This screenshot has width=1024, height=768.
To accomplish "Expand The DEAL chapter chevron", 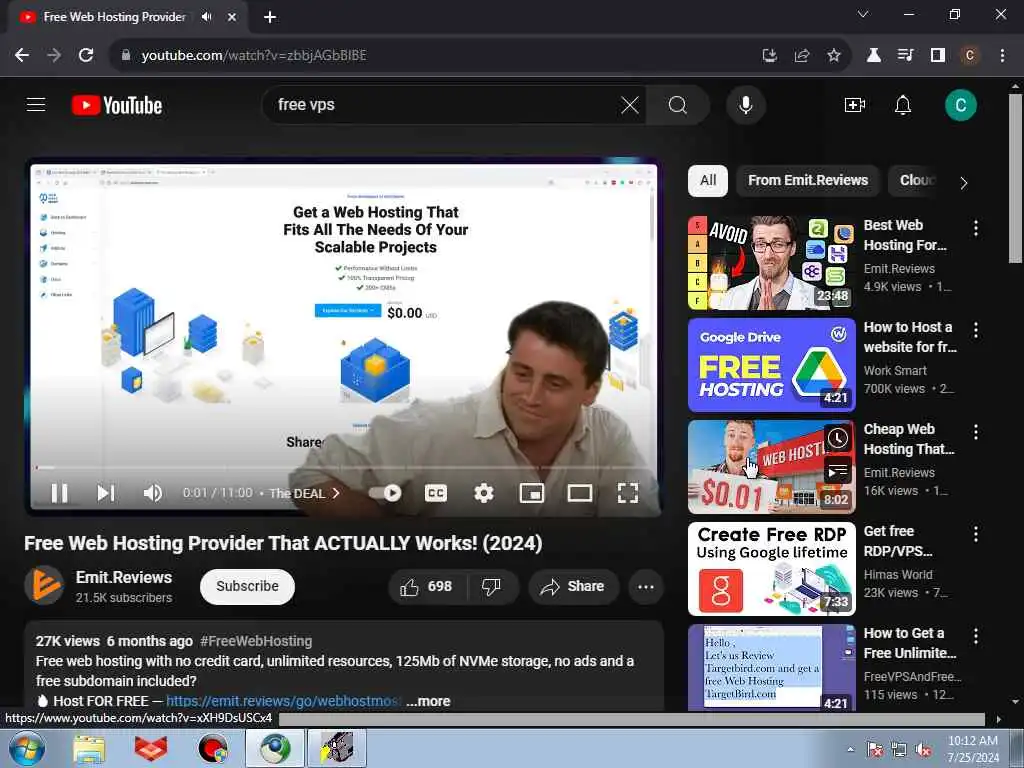I will pyautogui.click(x=336, y=493).
